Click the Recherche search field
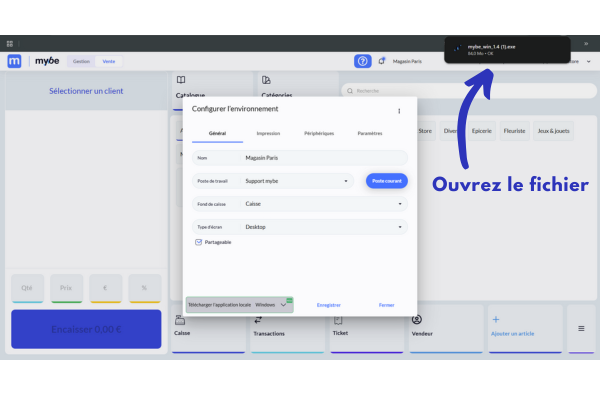Image resolution: width=600 pixels, height=400 pixels. coord(469,91)
